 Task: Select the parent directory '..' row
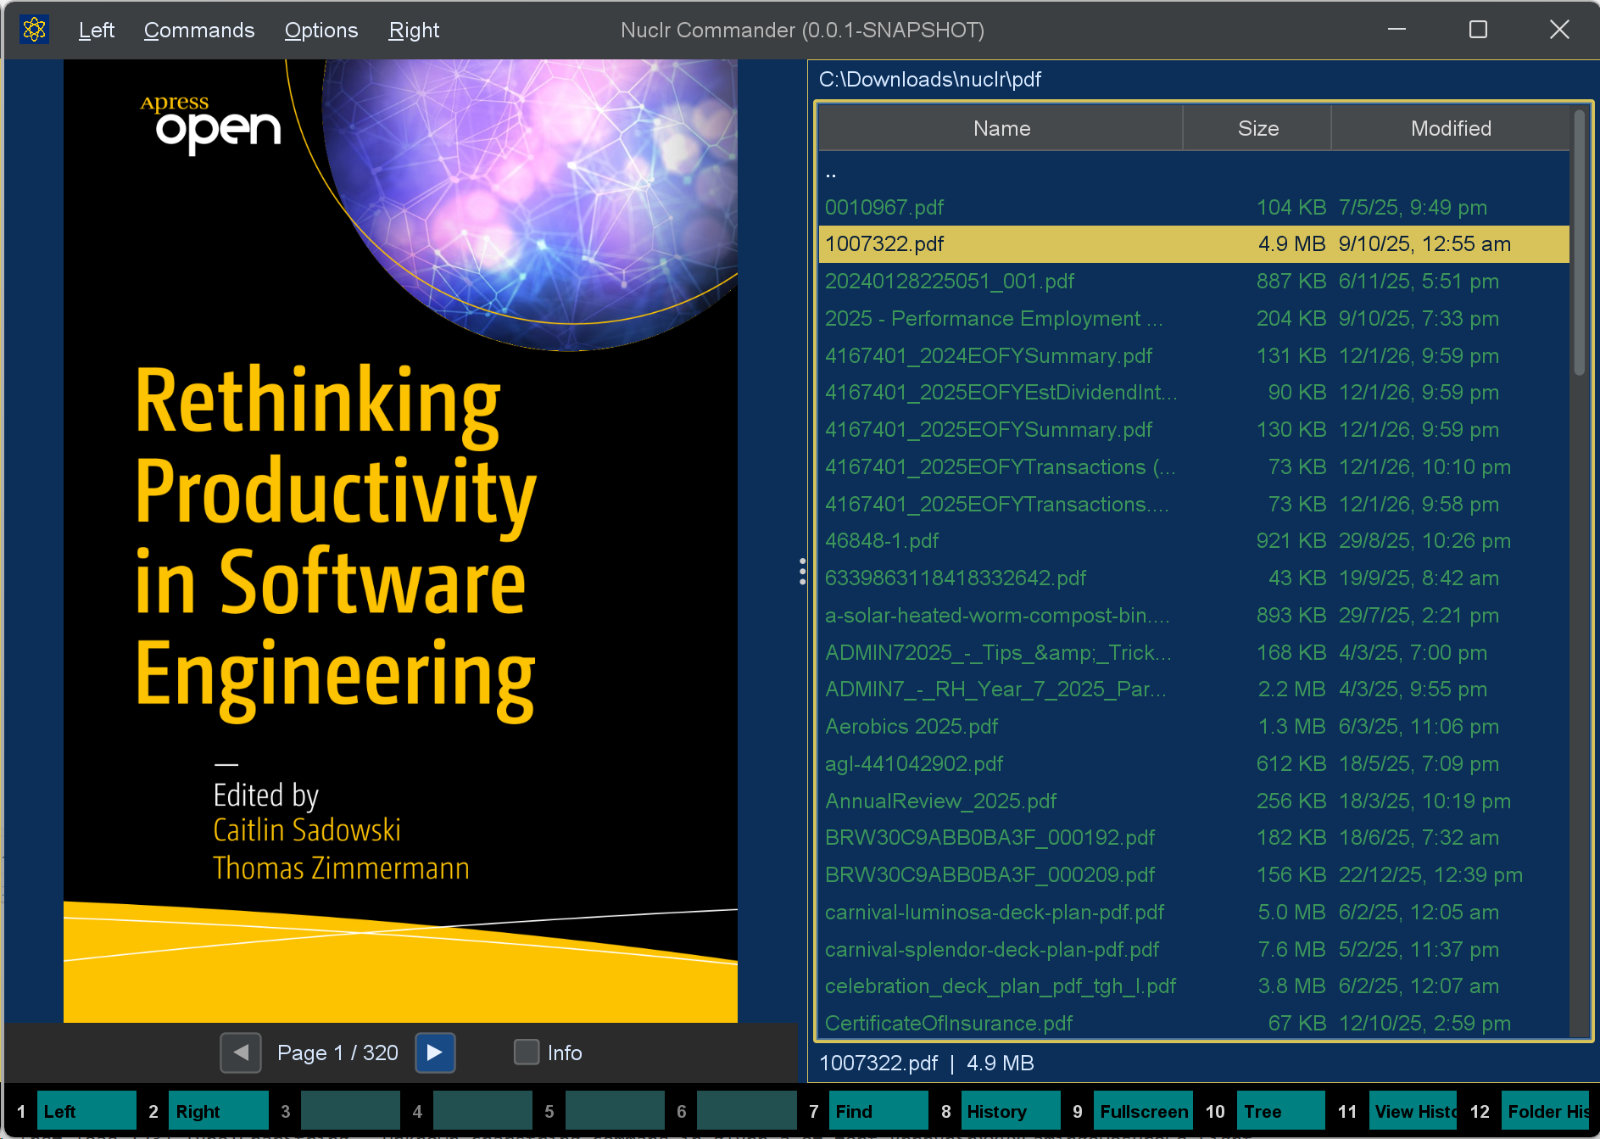coord(1194,170)
